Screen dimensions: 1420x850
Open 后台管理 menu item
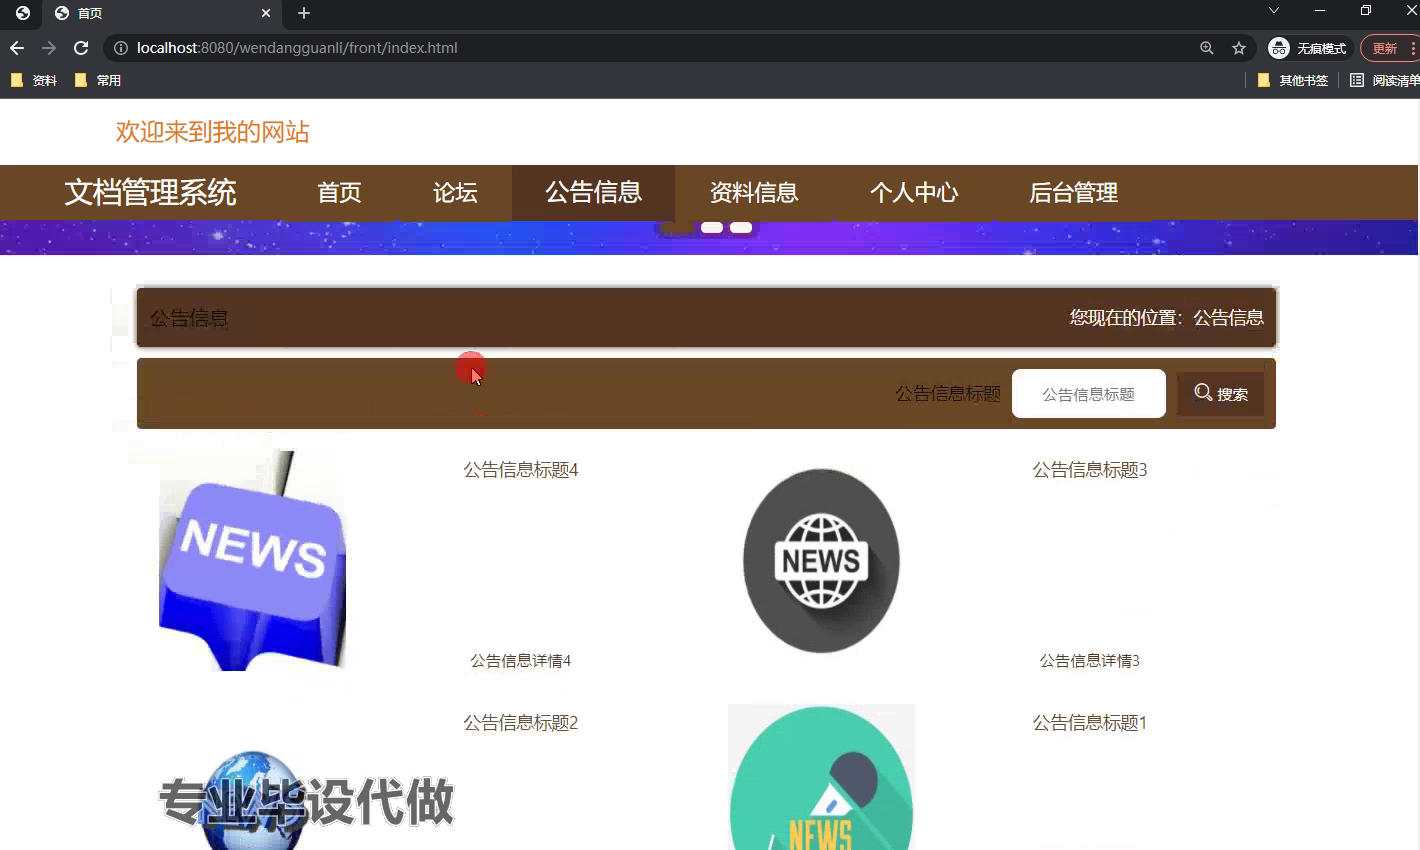(1074, 193)
